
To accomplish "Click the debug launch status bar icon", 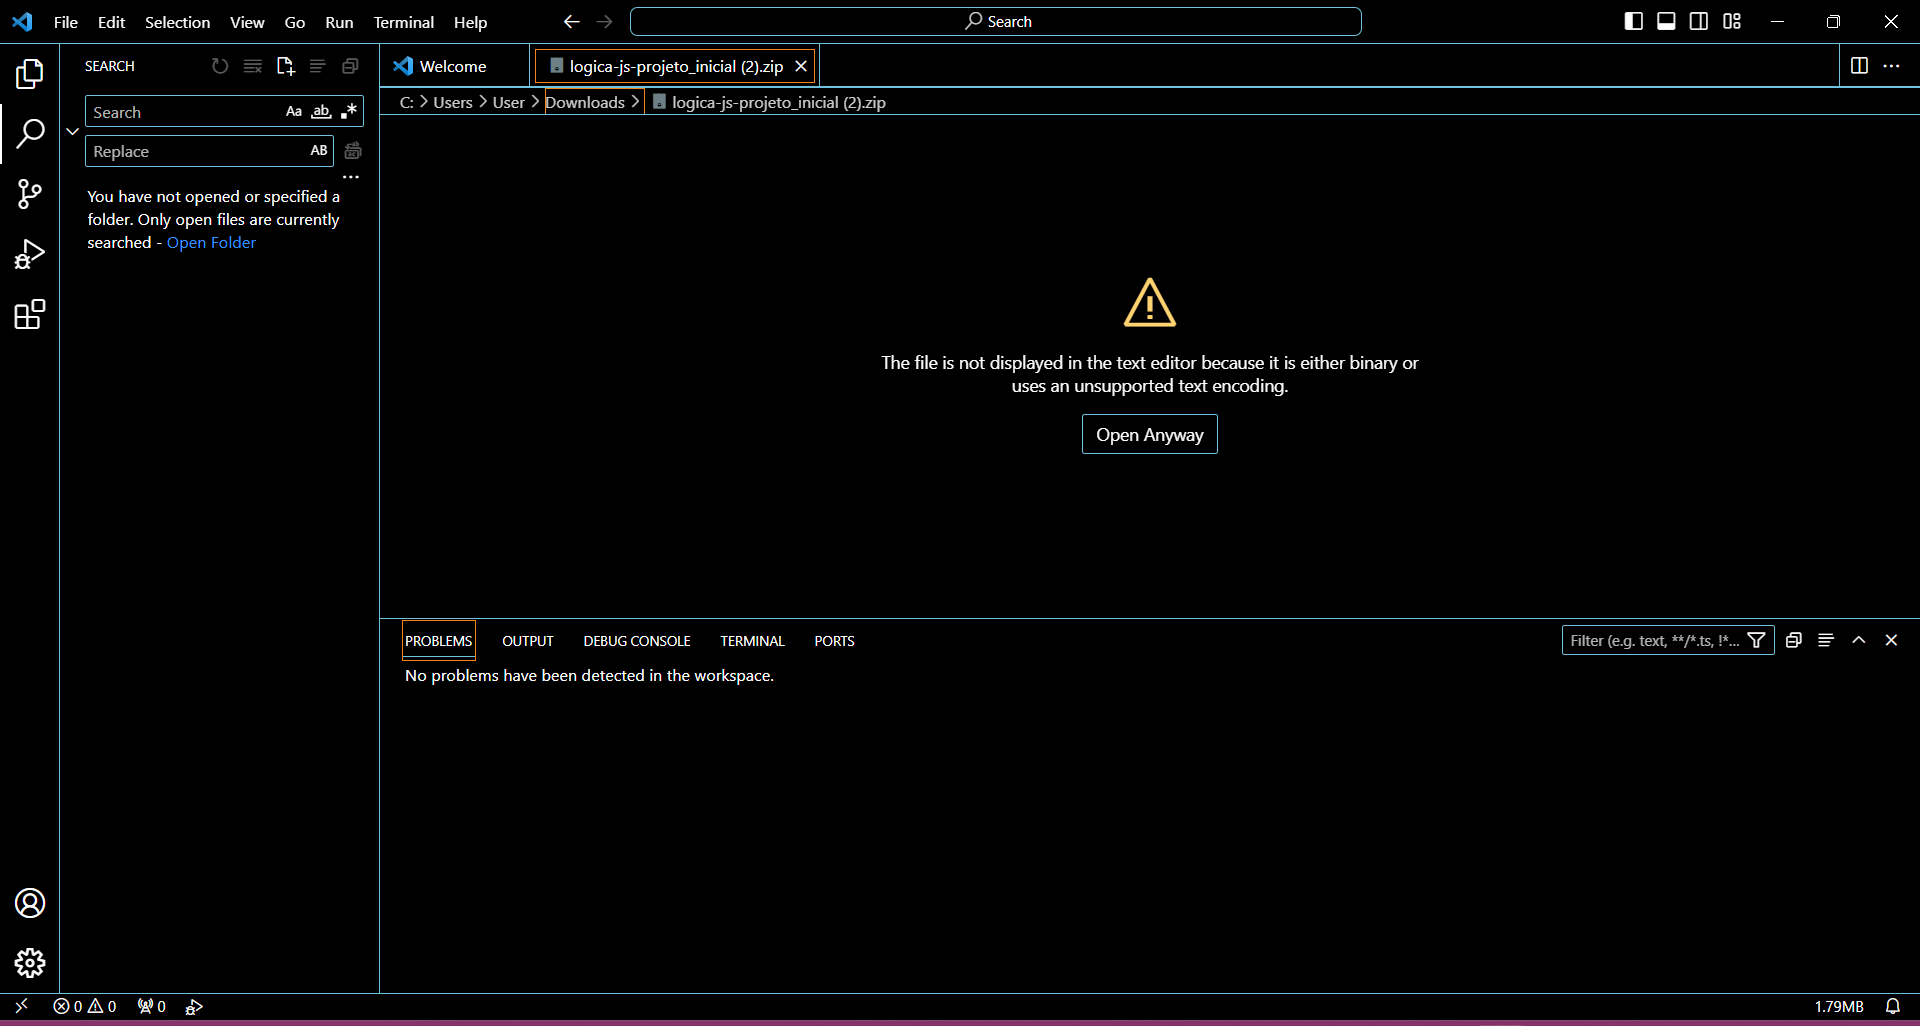I will point(194,1006).
